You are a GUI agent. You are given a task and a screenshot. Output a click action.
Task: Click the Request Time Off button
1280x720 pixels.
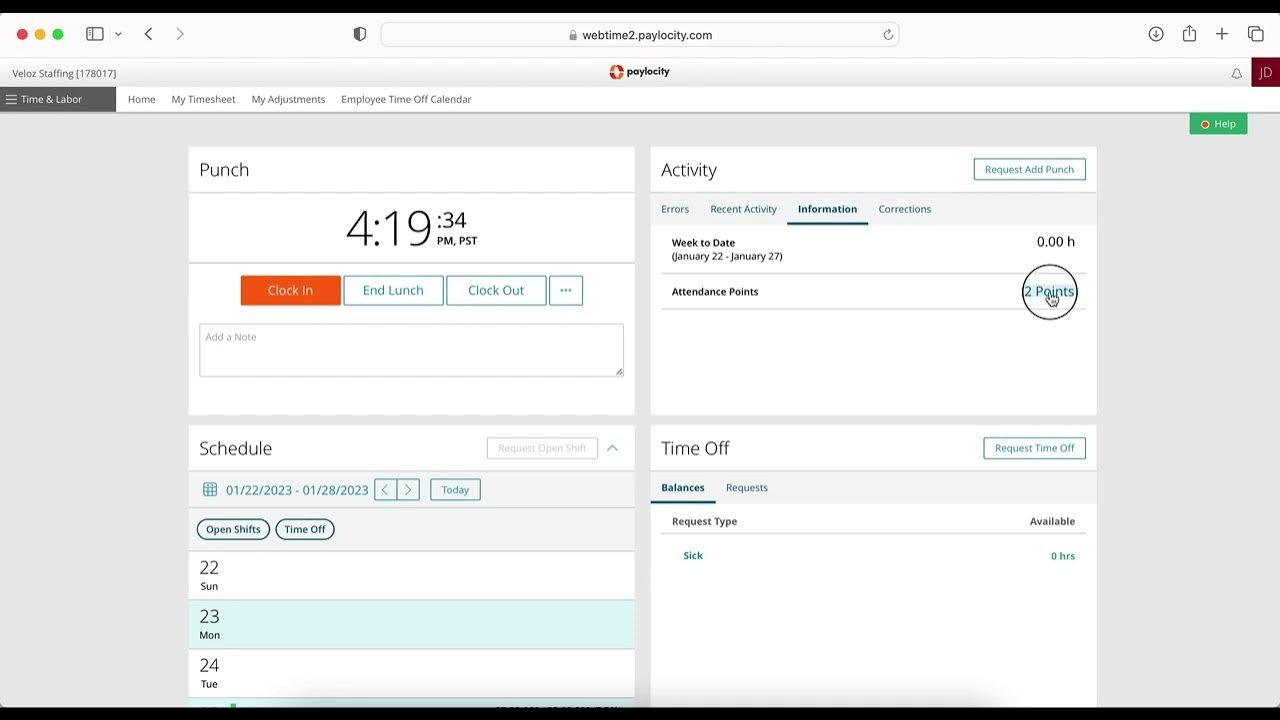tap(1034, 448)
